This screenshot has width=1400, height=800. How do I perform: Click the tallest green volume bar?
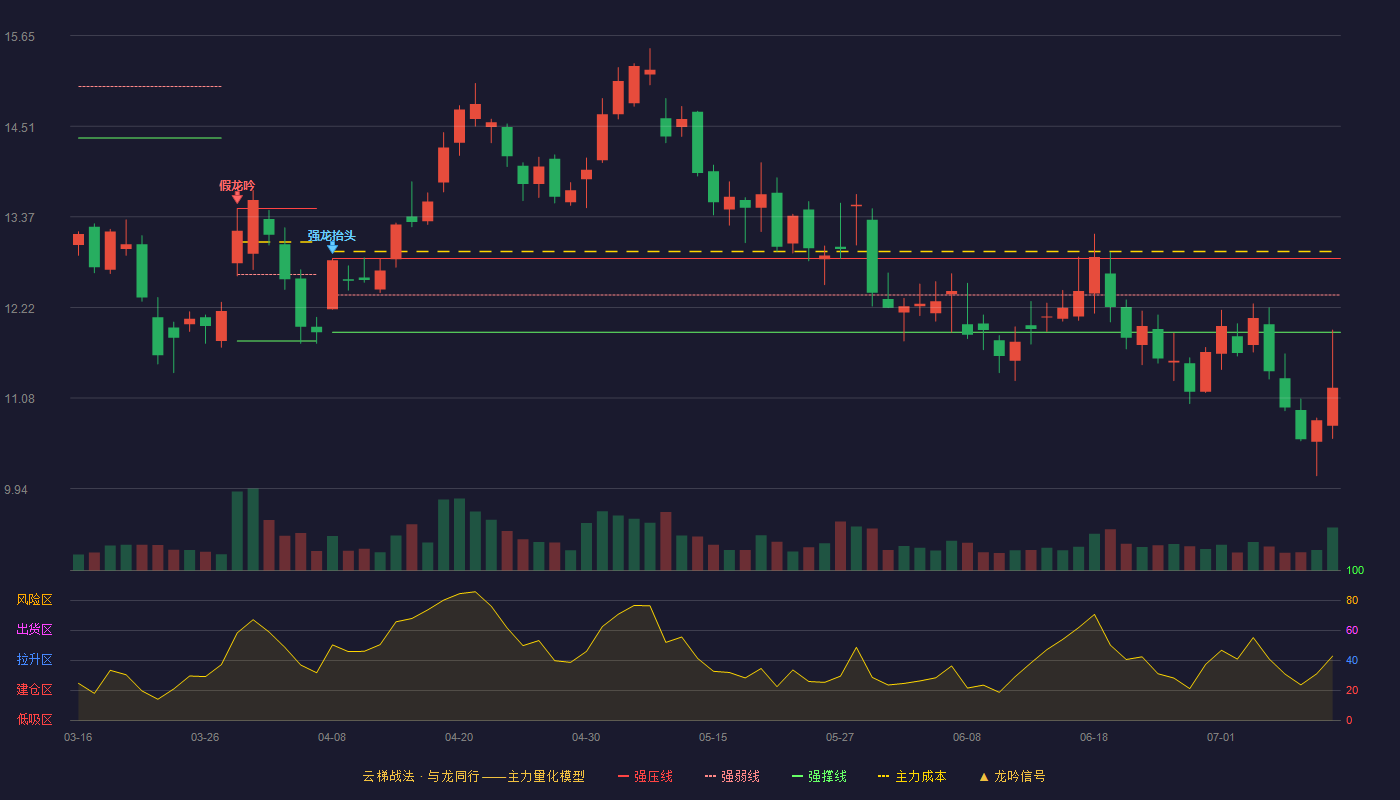253,529
